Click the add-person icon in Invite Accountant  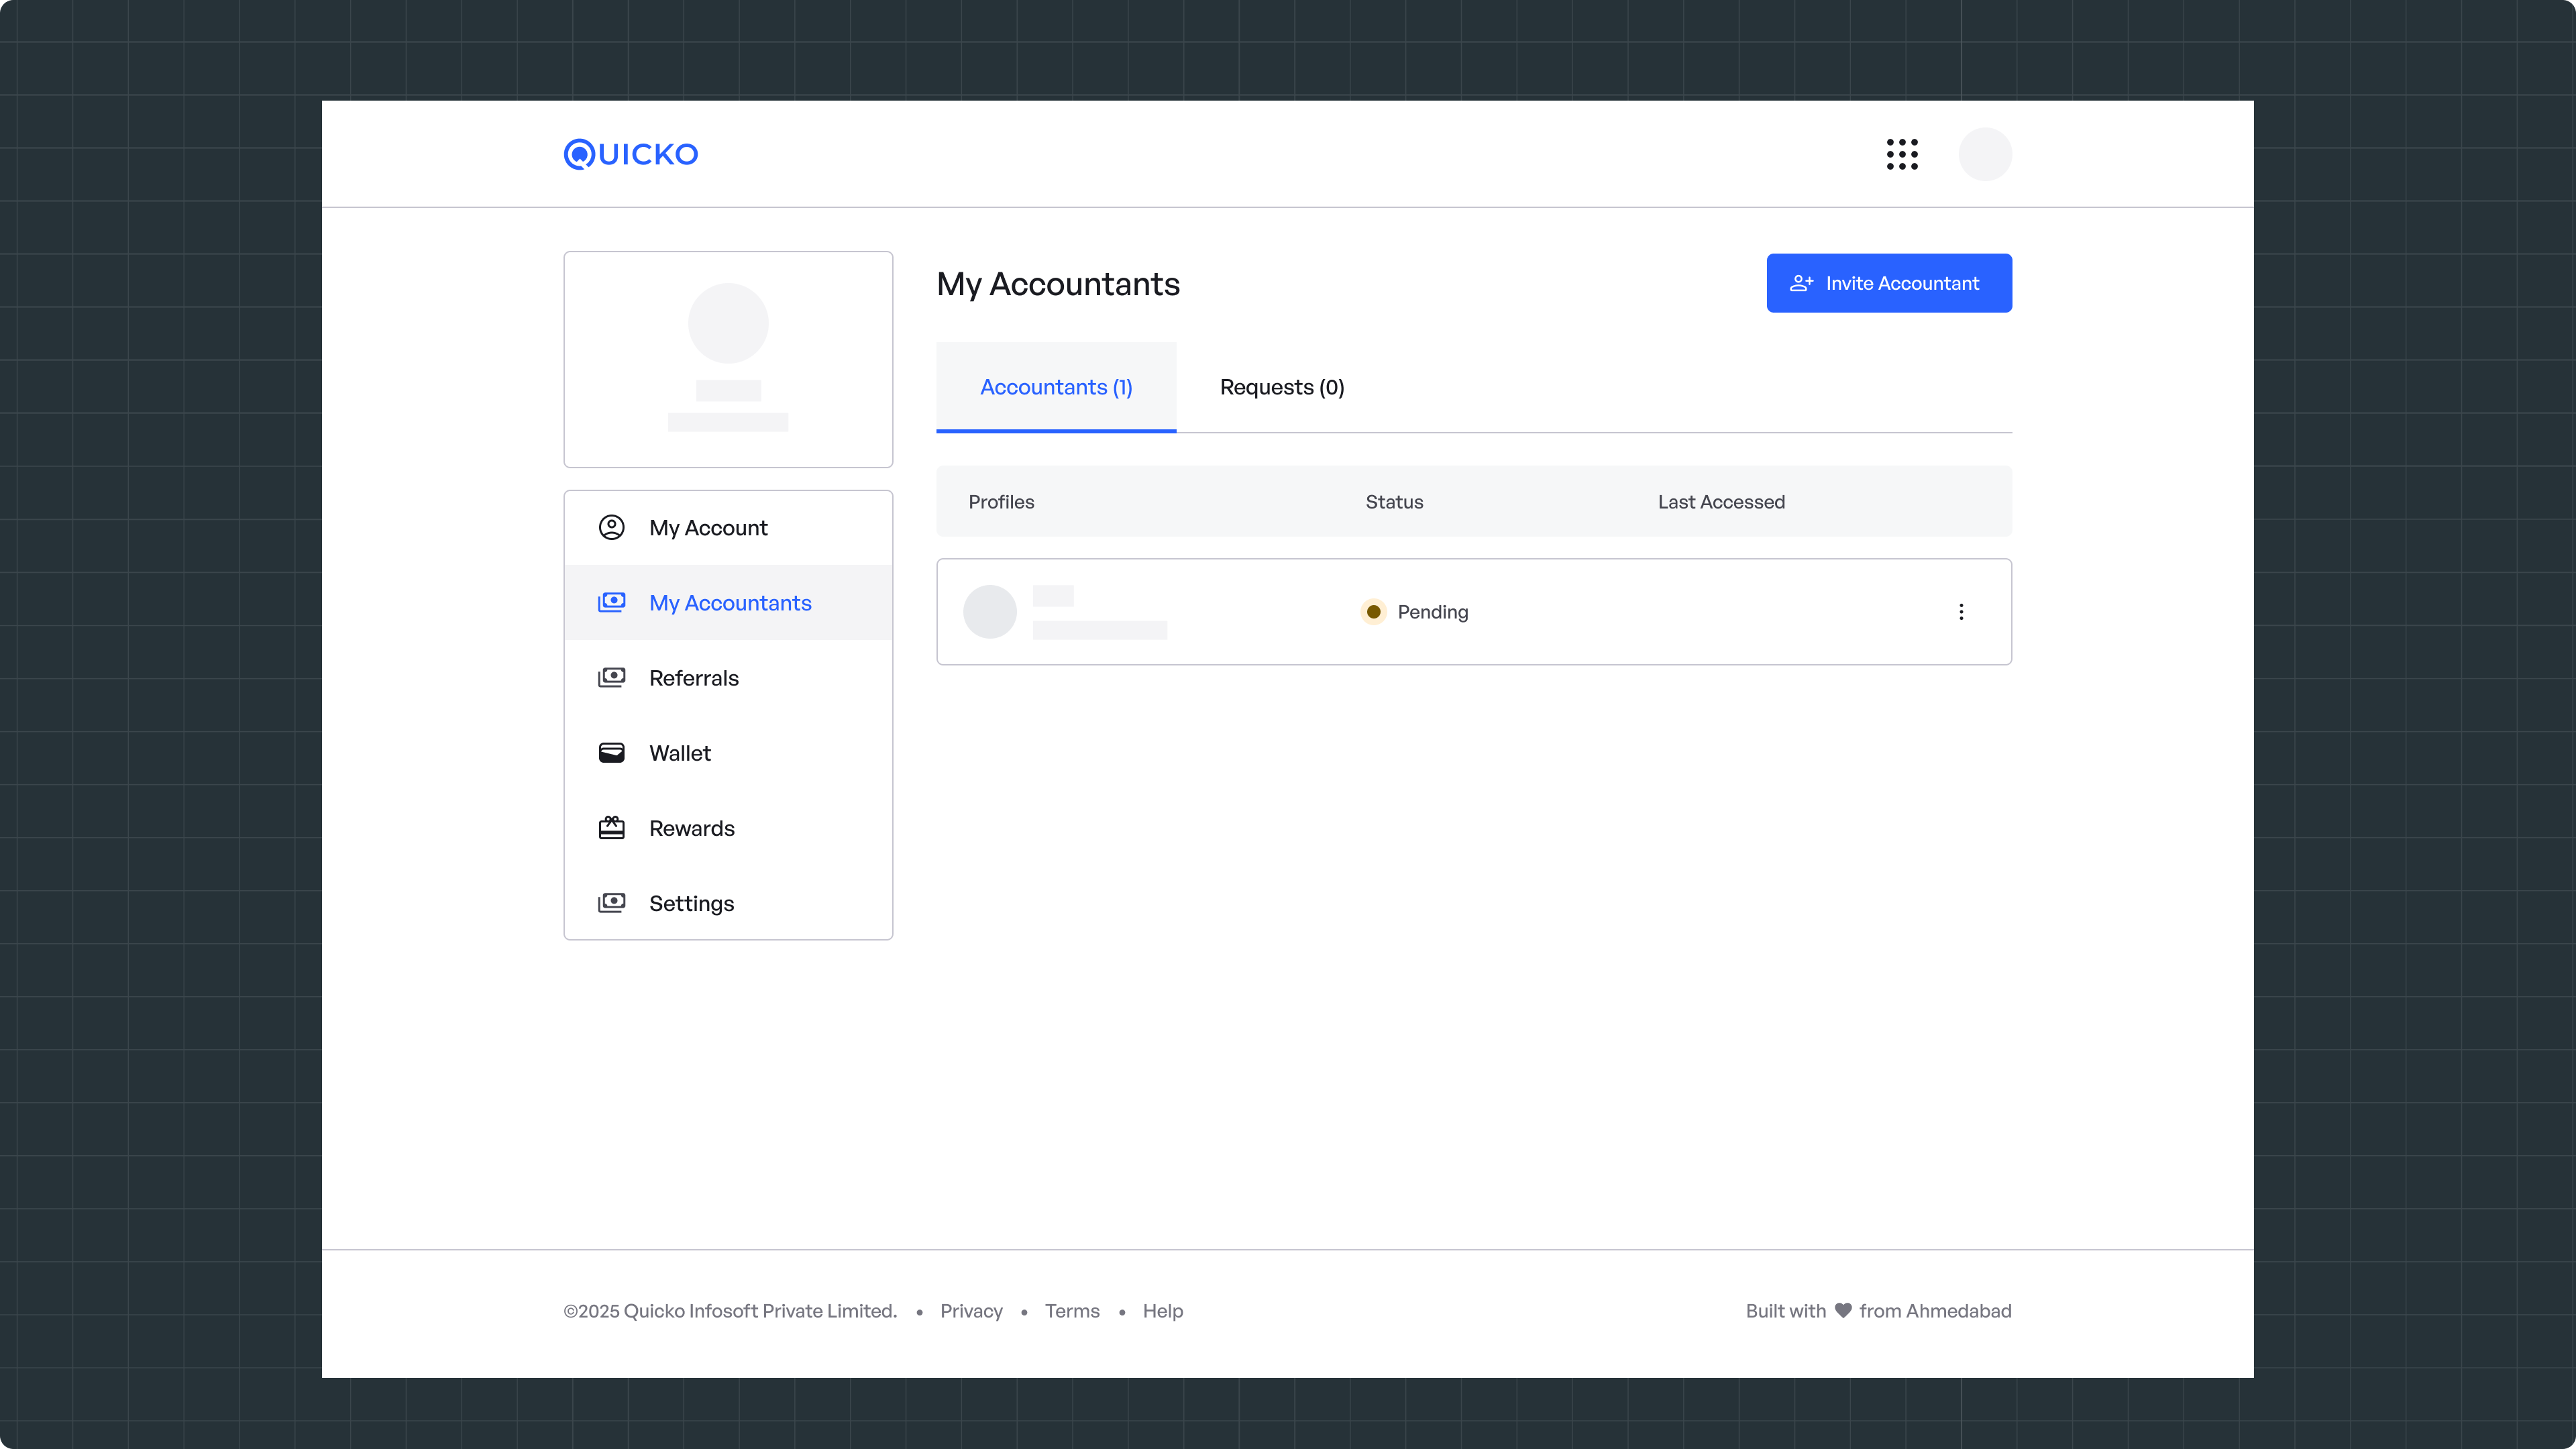[x=1801, y=283]
